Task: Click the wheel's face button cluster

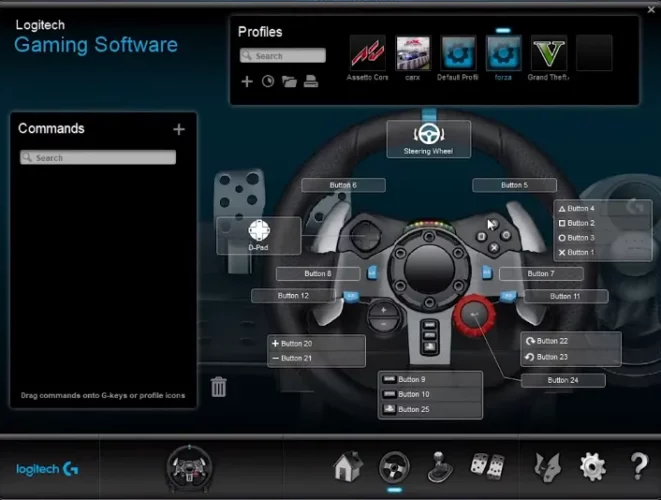Action: (494, 236)
